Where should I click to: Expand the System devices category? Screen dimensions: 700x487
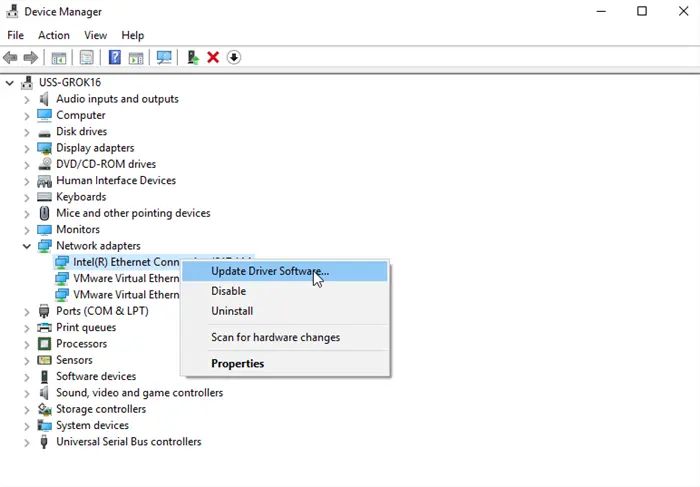(x=27, y=426)
